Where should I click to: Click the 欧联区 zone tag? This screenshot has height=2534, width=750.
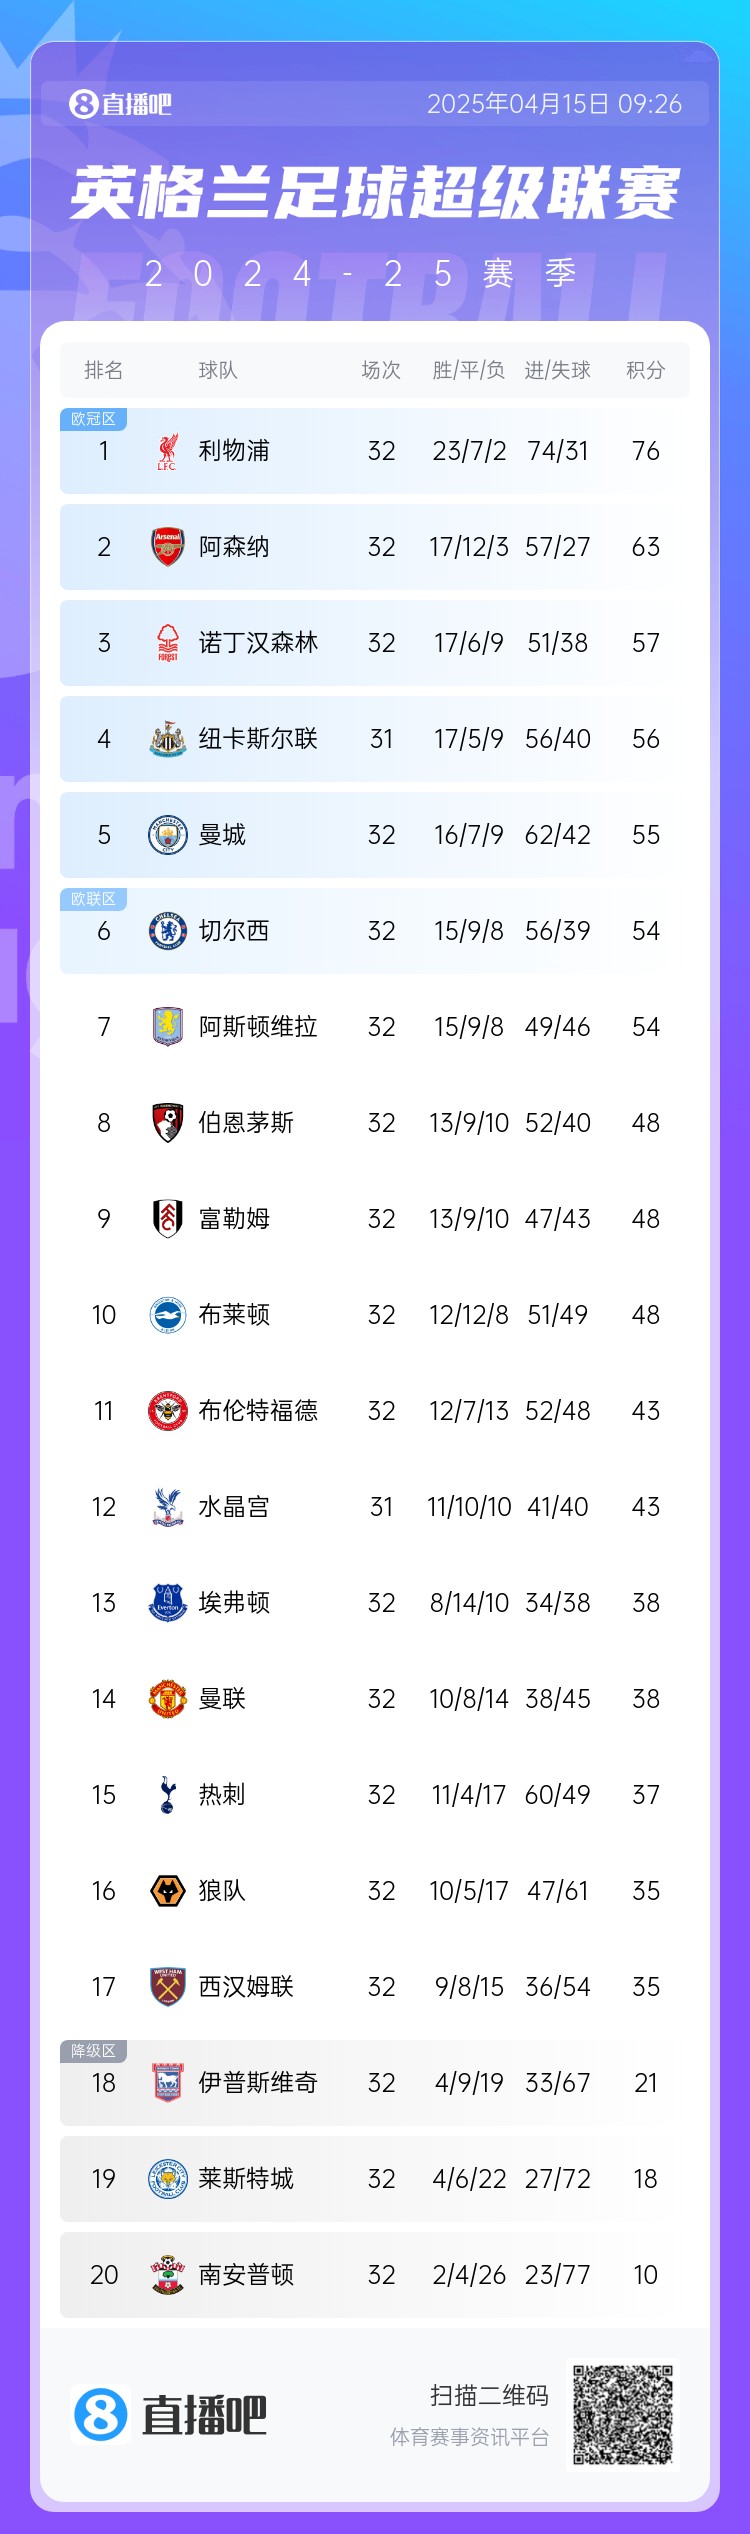93,899
